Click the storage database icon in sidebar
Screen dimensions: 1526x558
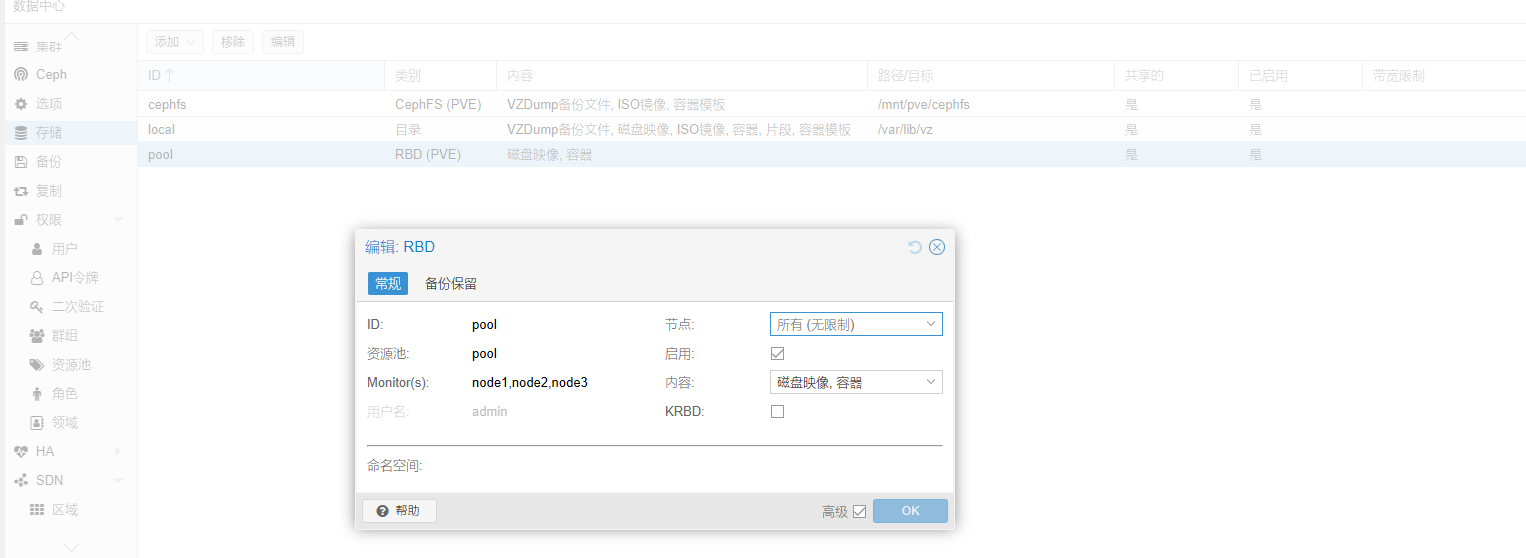click(21, 133)
